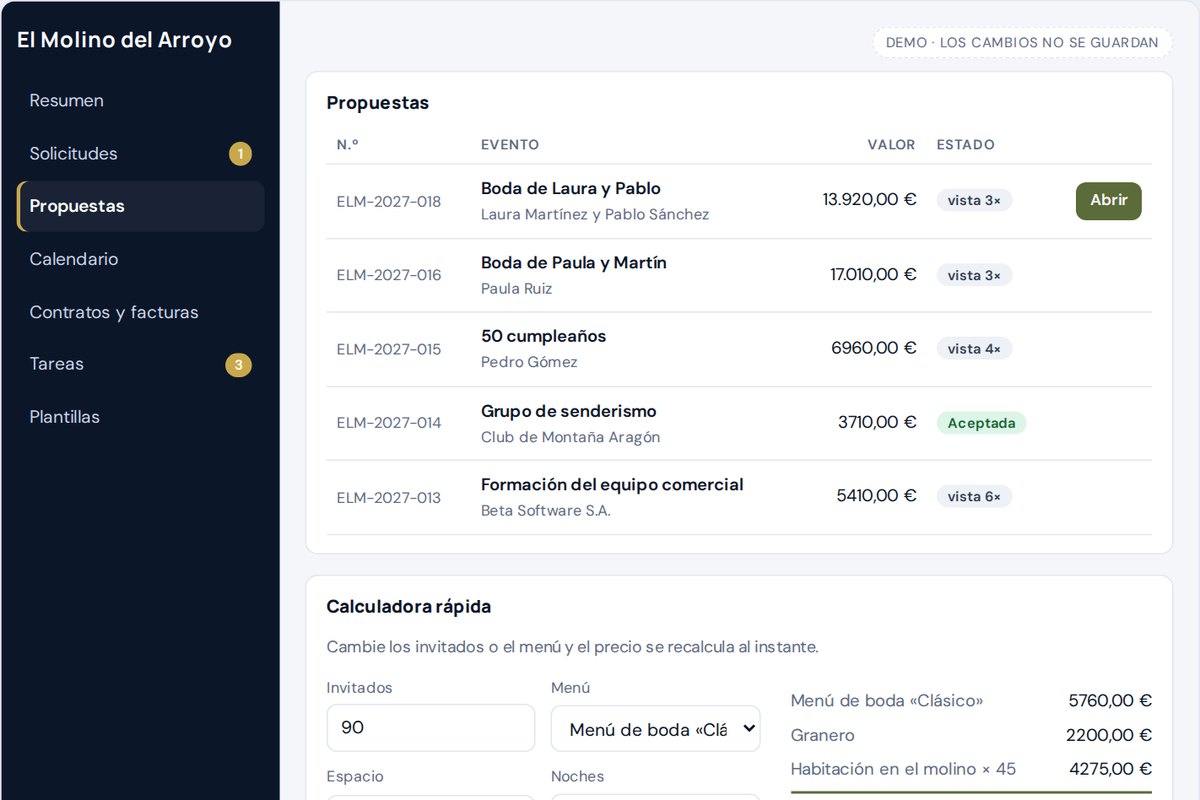1200x800 pixels.
Task: Click the Granero line in the calculator
Action: coord(971,736)
